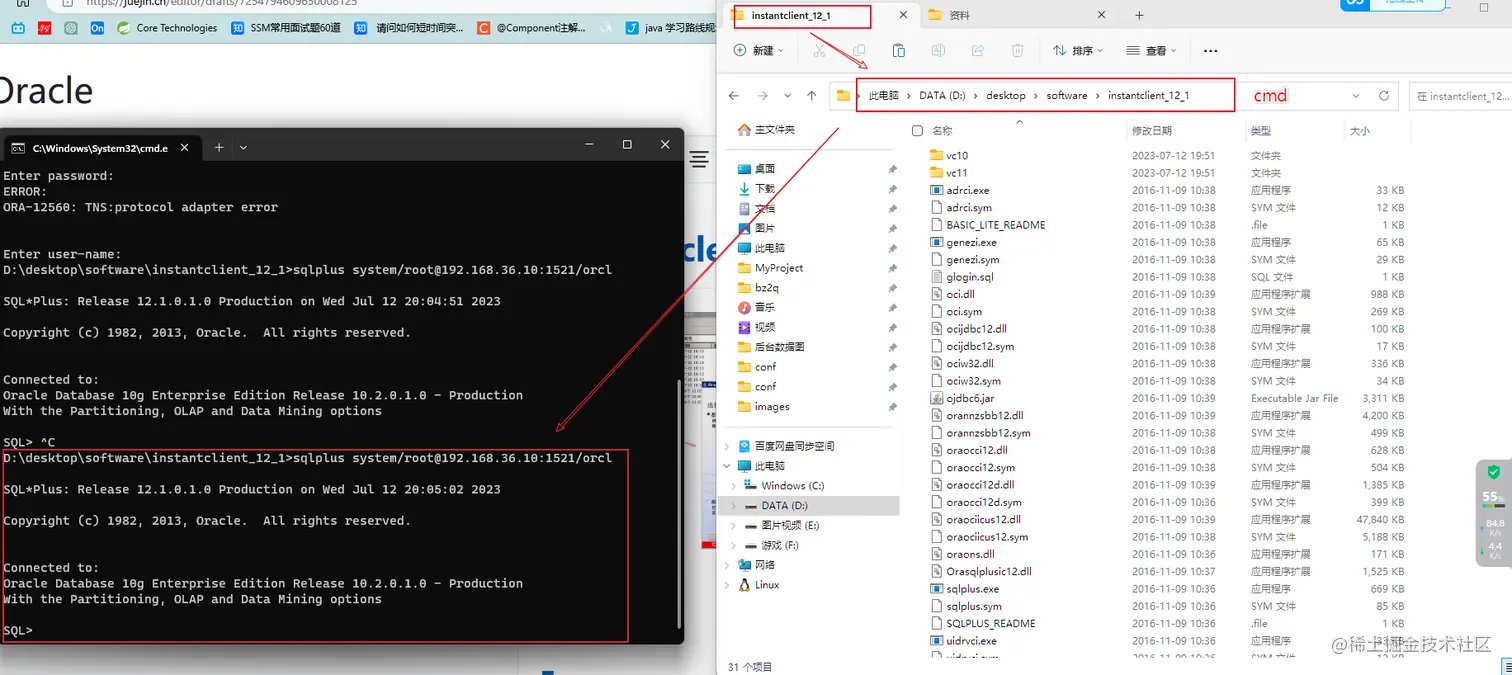1512x675 pixels.
Task: Toggle the select-all checkbox beside 名称
Action: (x=917, y=131)
